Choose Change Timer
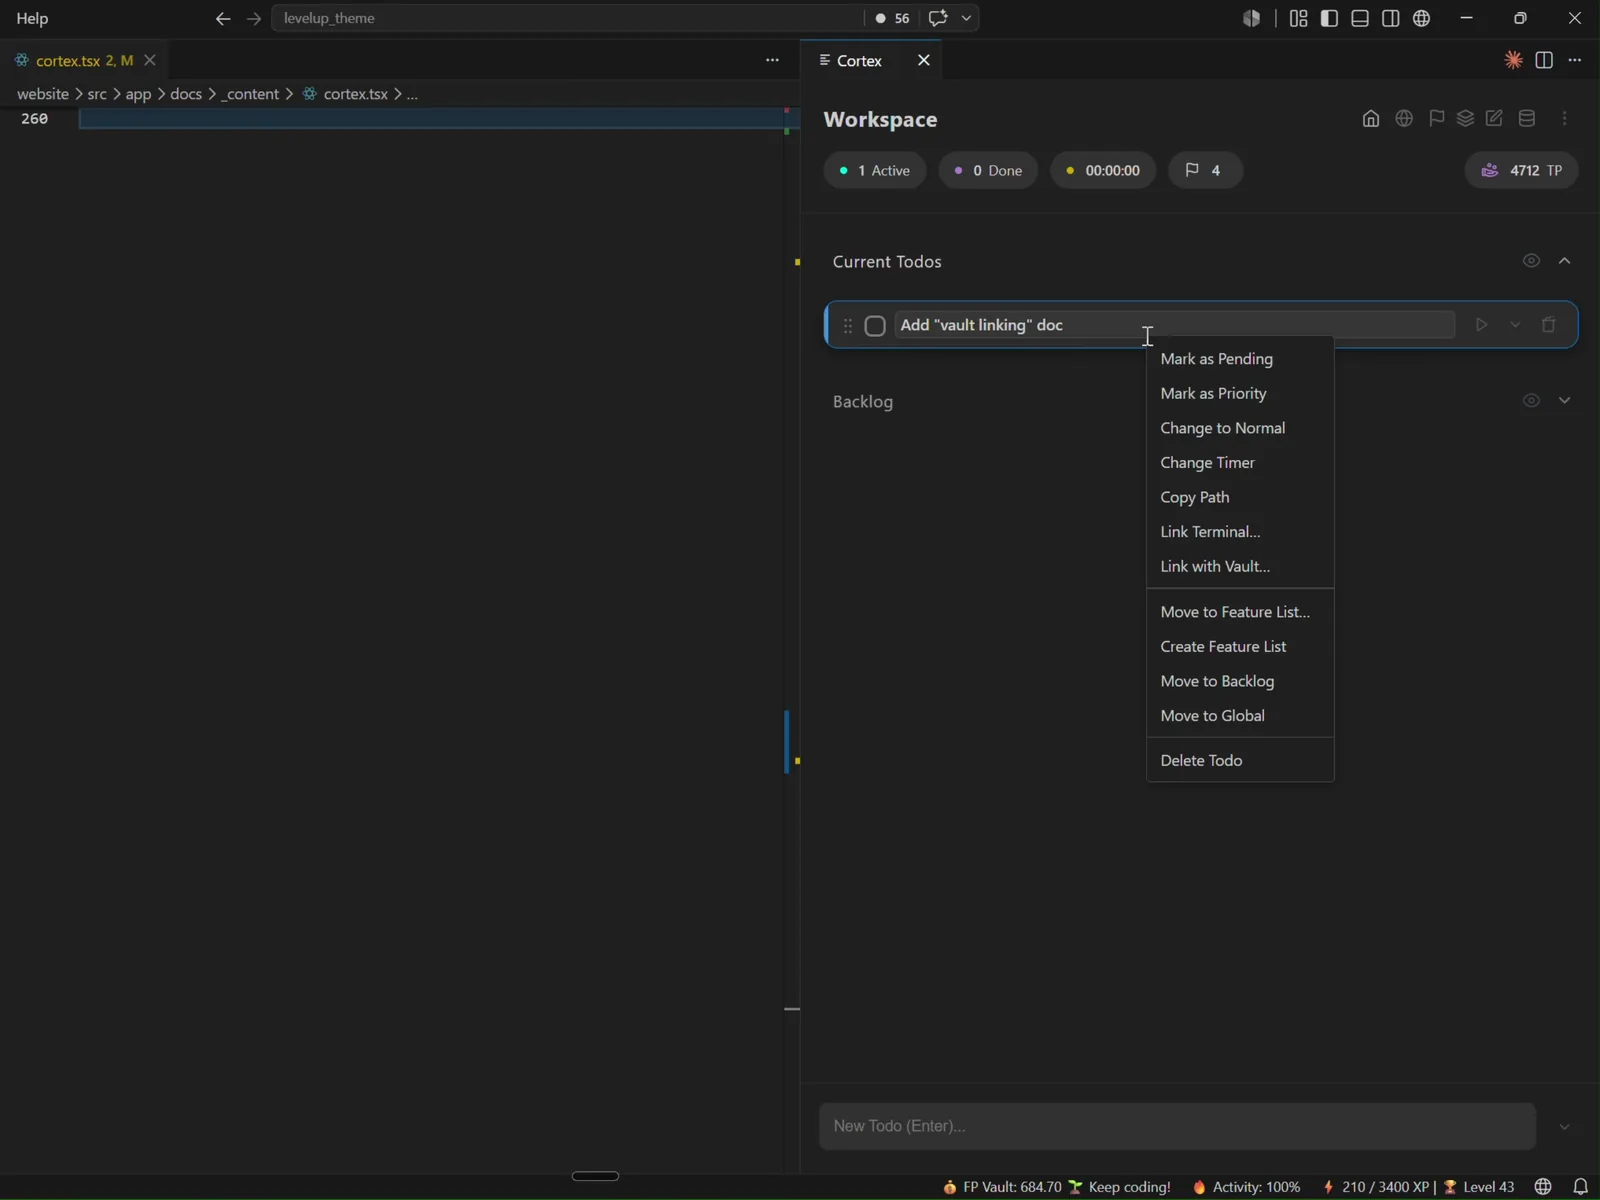 point(1240,463)
